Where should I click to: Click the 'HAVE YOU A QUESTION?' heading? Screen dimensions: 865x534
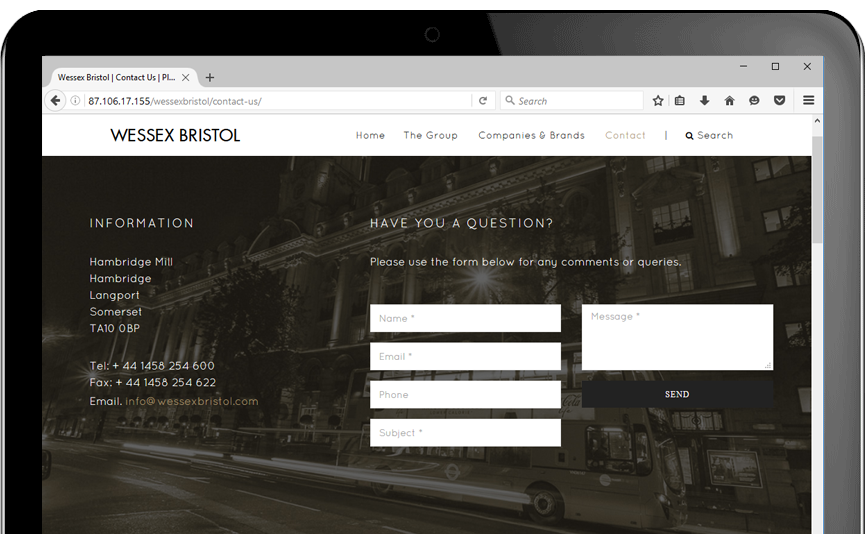pyautogui.click(x=461, y=223)
